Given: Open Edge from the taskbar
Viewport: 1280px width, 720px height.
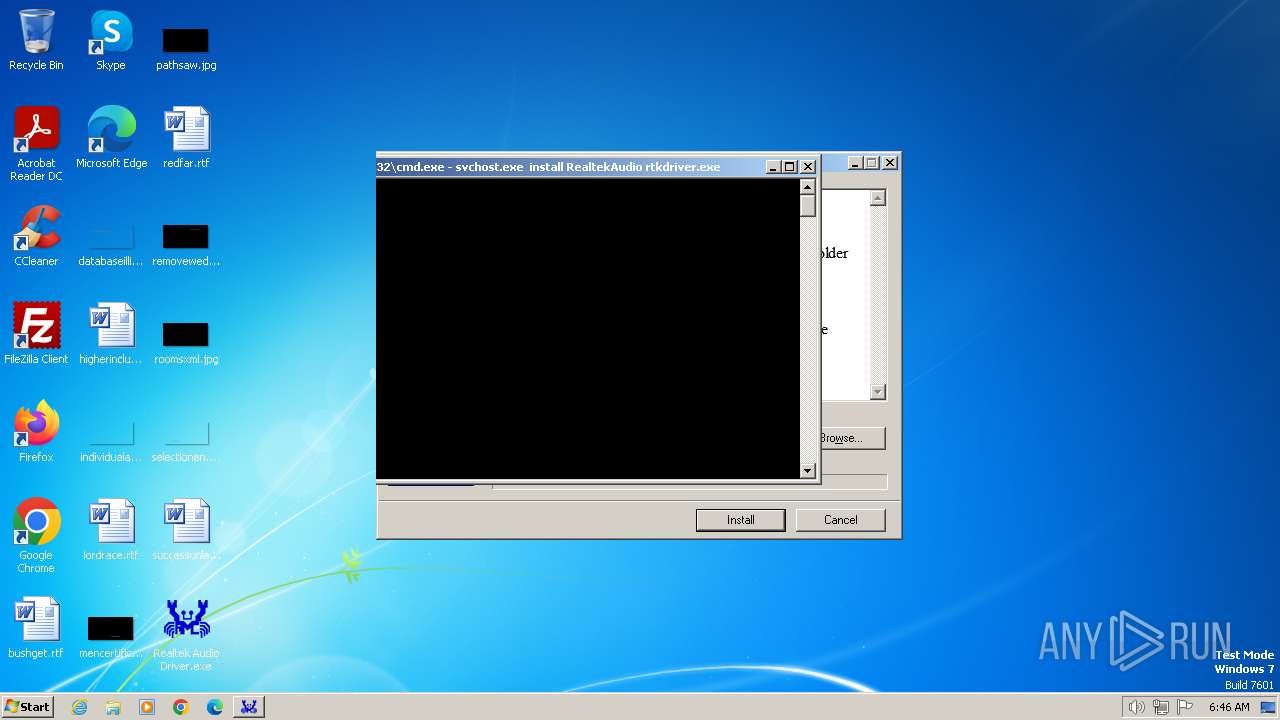Looking at the screenshot, I should [215, 707].
